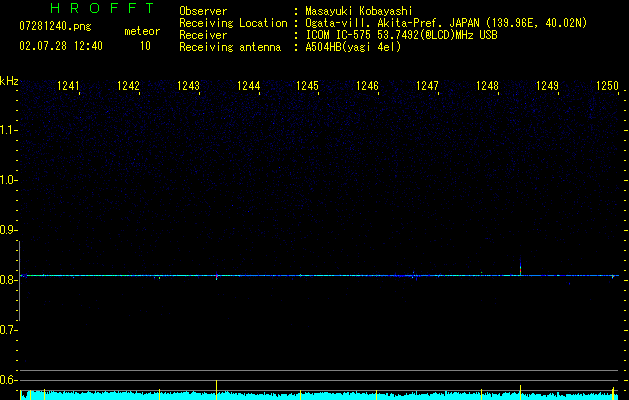
Task: Click the Ogata-vill. Akita-Pref. location text
Action: coord(392,23)
